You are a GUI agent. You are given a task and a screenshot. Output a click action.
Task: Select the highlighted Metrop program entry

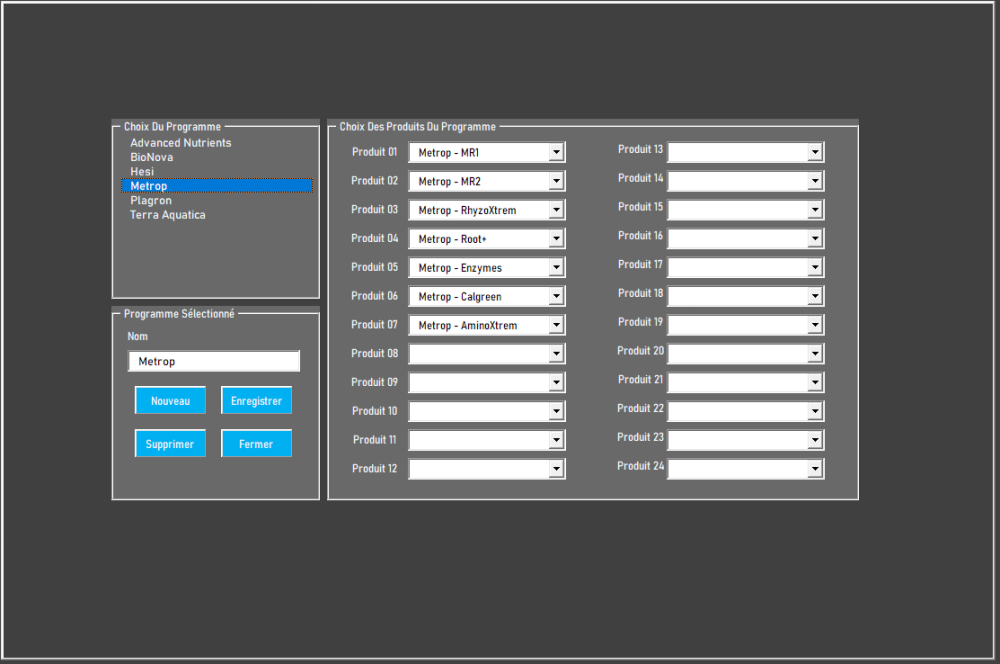(217, 186)
